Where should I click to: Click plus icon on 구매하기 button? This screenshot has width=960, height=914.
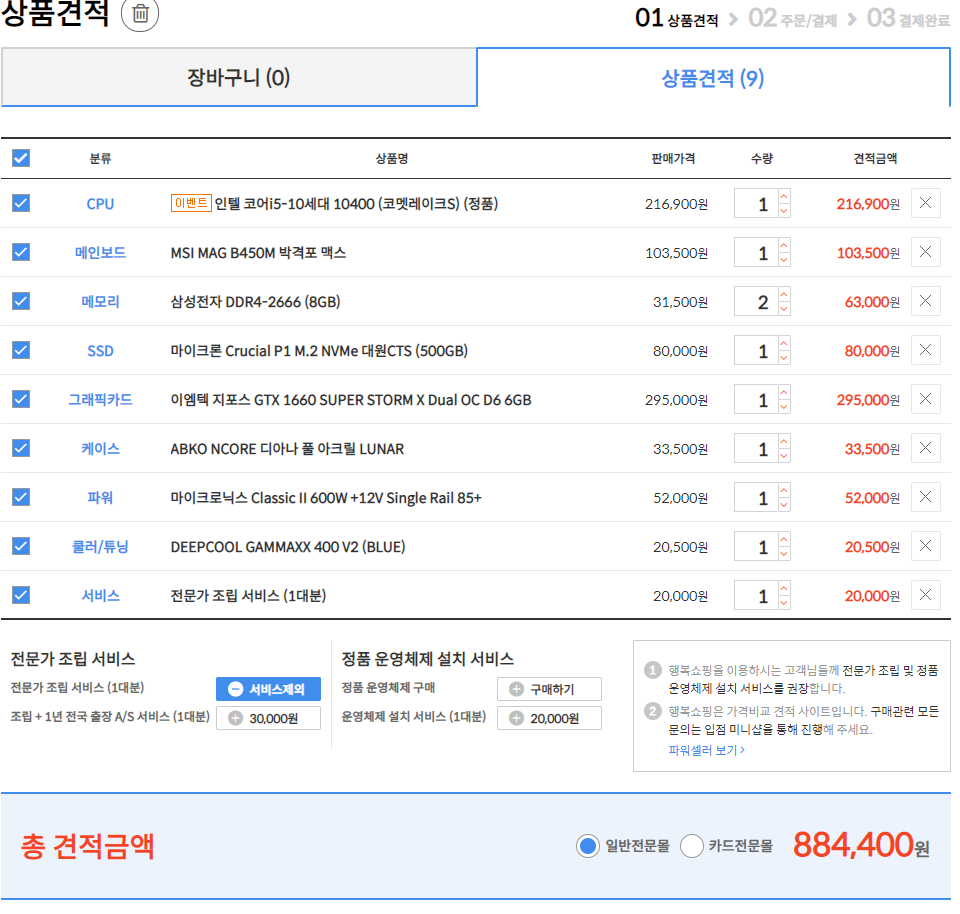point(516,689)
